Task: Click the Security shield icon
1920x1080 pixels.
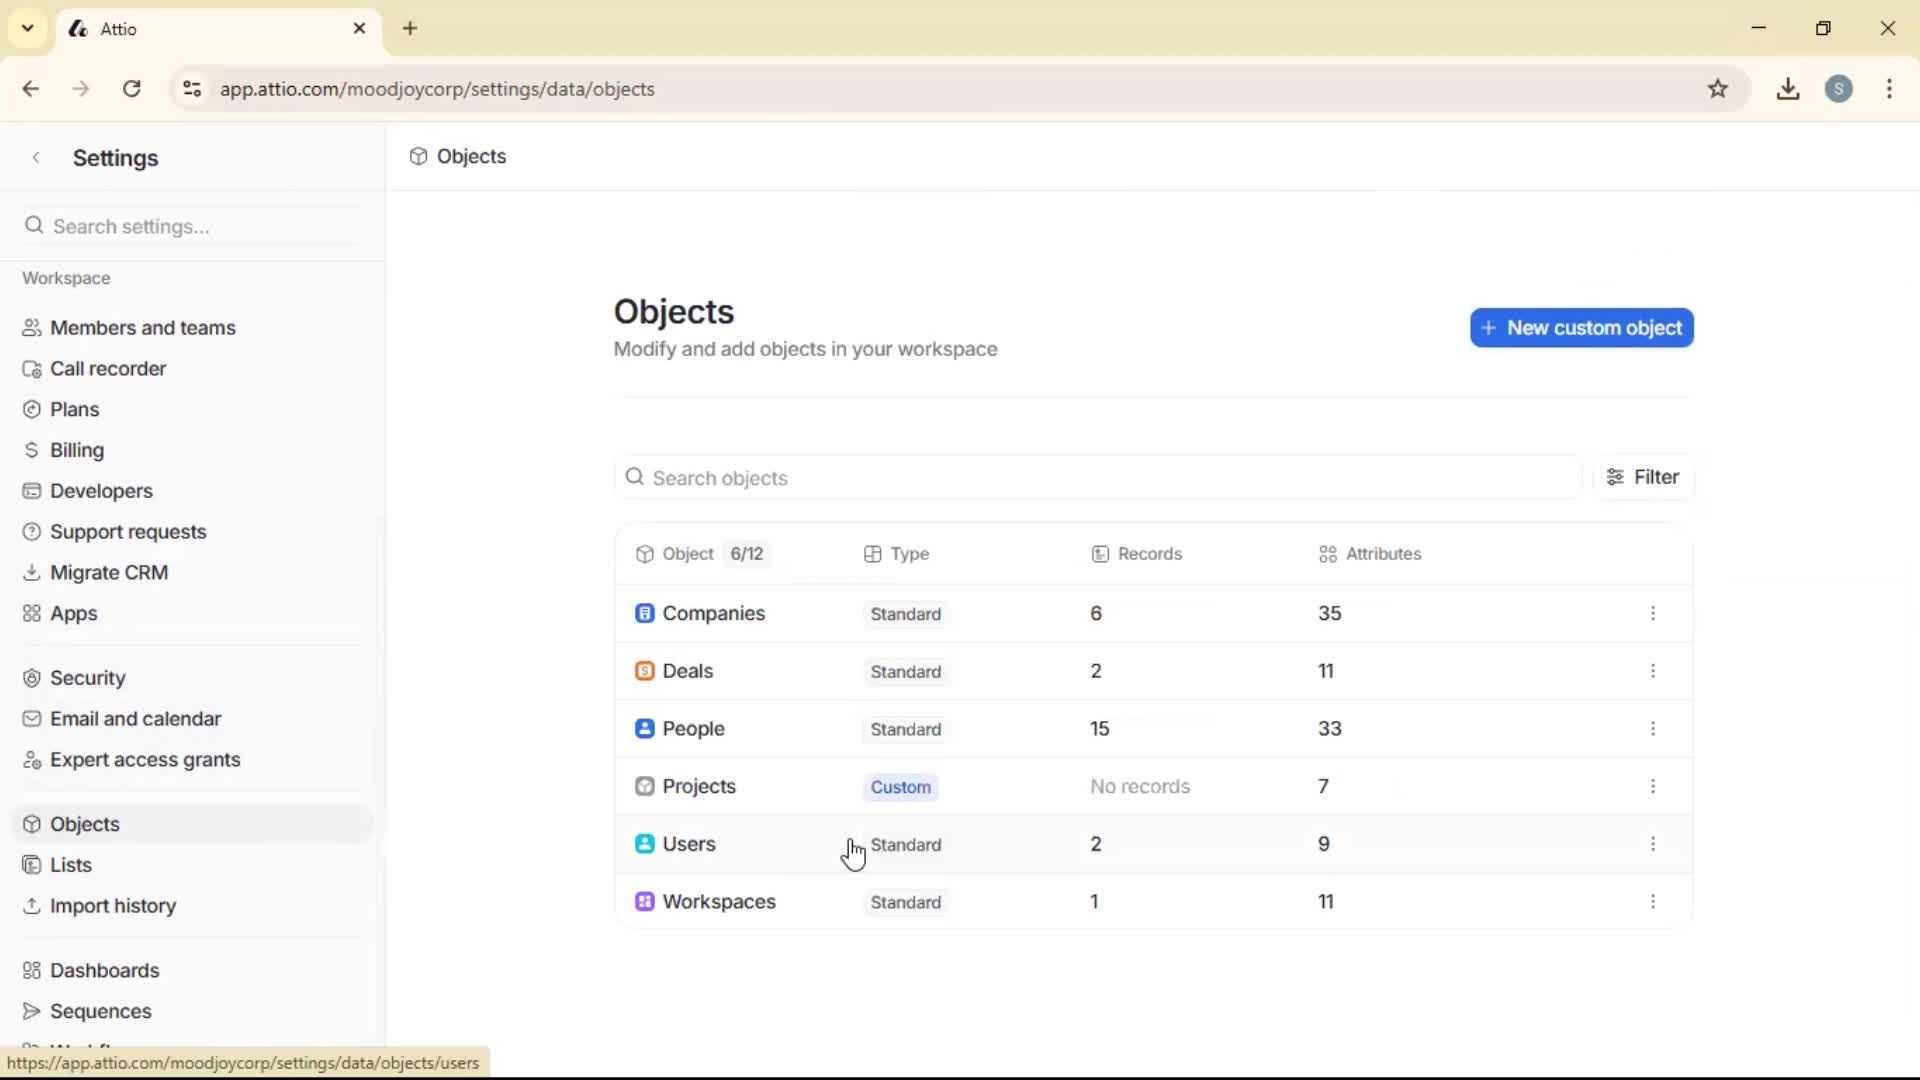Action: pyautogui.click(x=33, y=677)
